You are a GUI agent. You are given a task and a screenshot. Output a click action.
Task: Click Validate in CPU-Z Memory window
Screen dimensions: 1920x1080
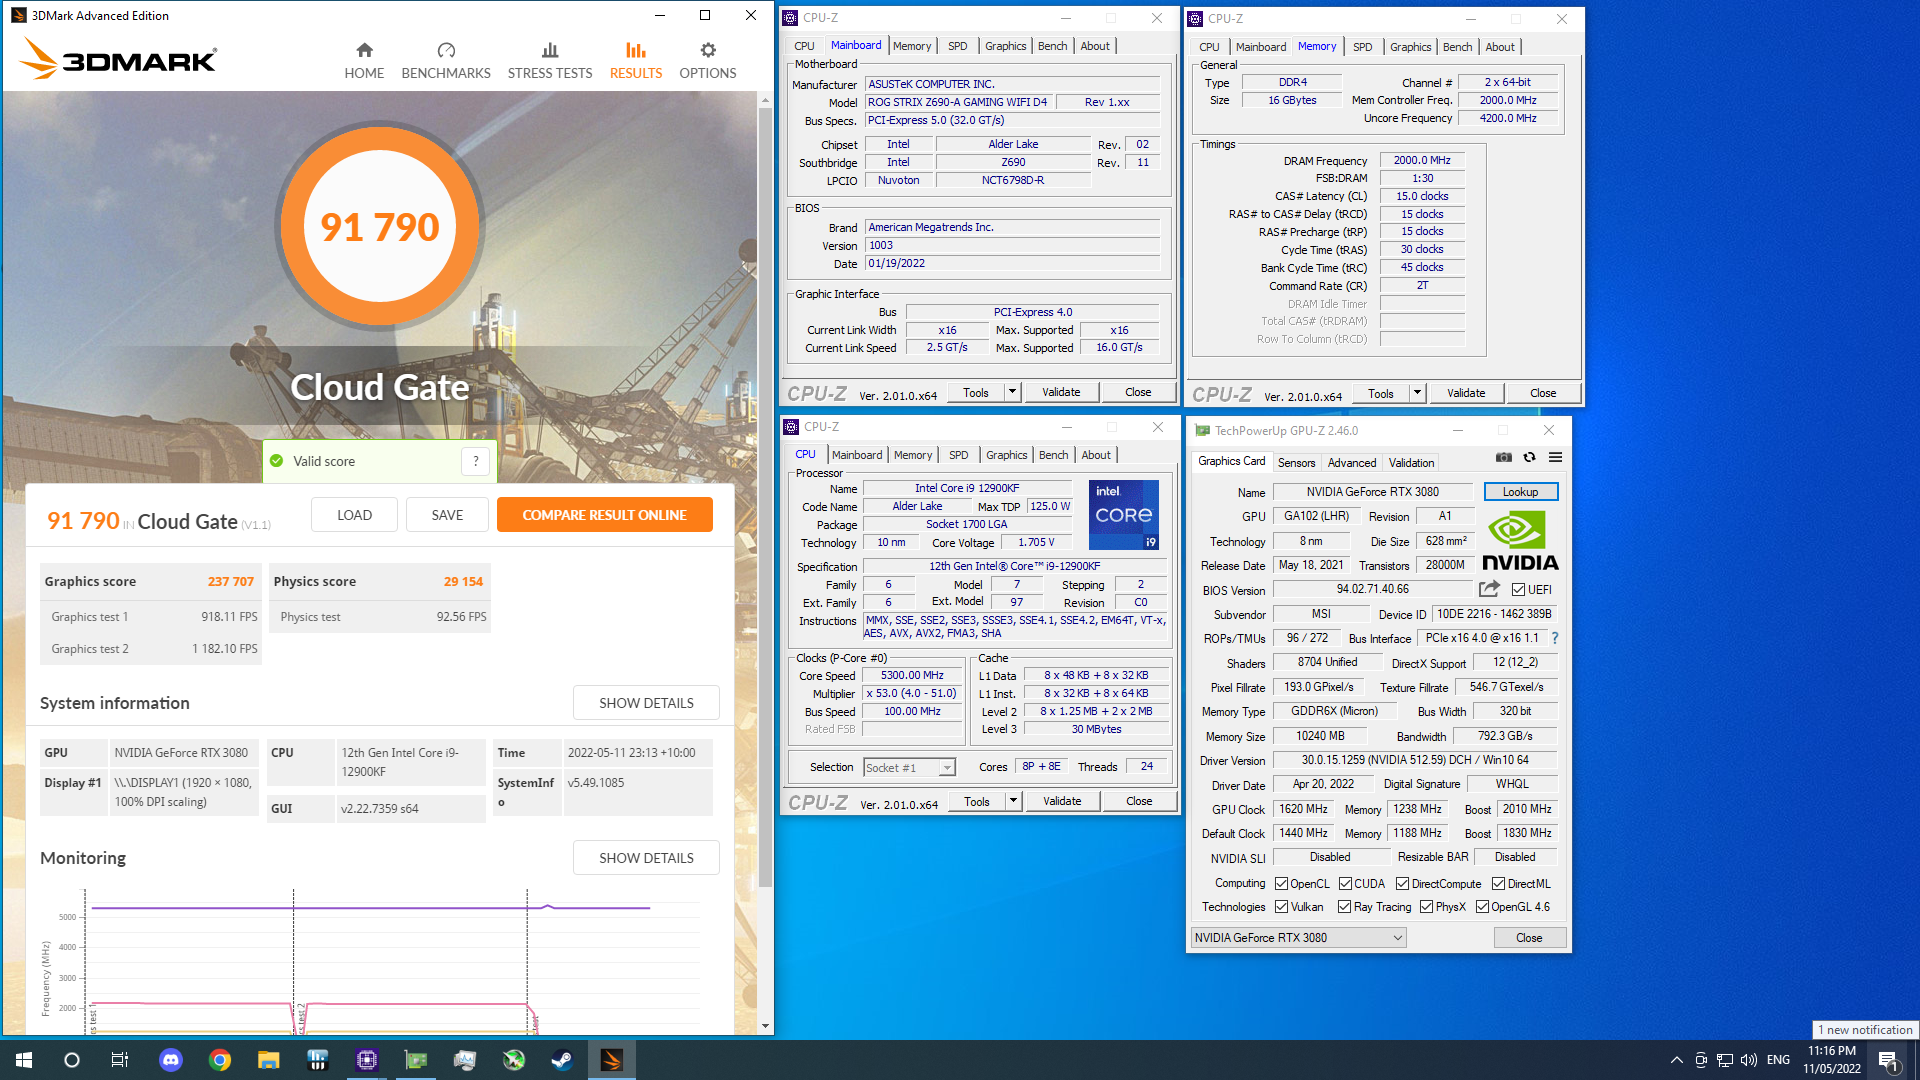point(1466,393)
